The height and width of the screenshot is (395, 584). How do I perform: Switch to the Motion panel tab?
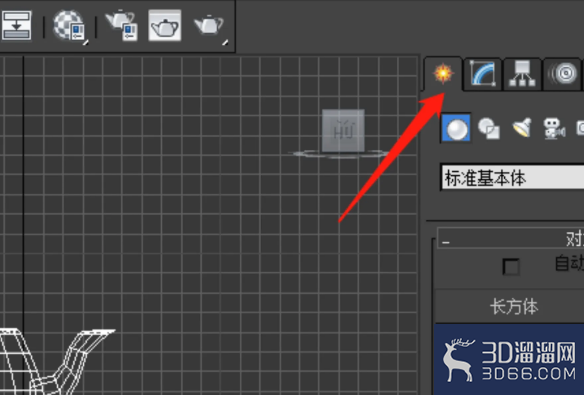tap(562, 73)
